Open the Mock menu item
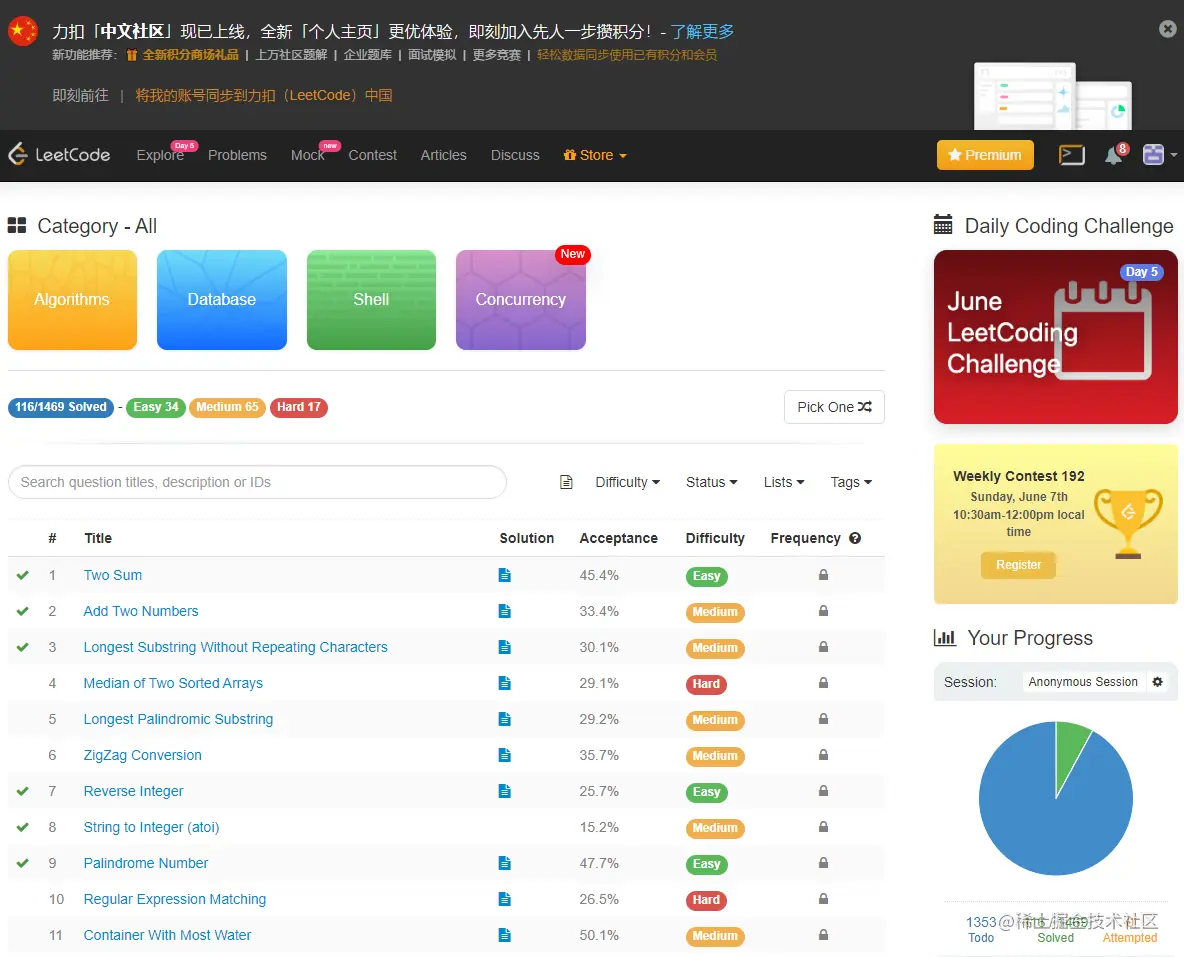The width and height of the screenshot is (1184, 957). coord(307,155)
